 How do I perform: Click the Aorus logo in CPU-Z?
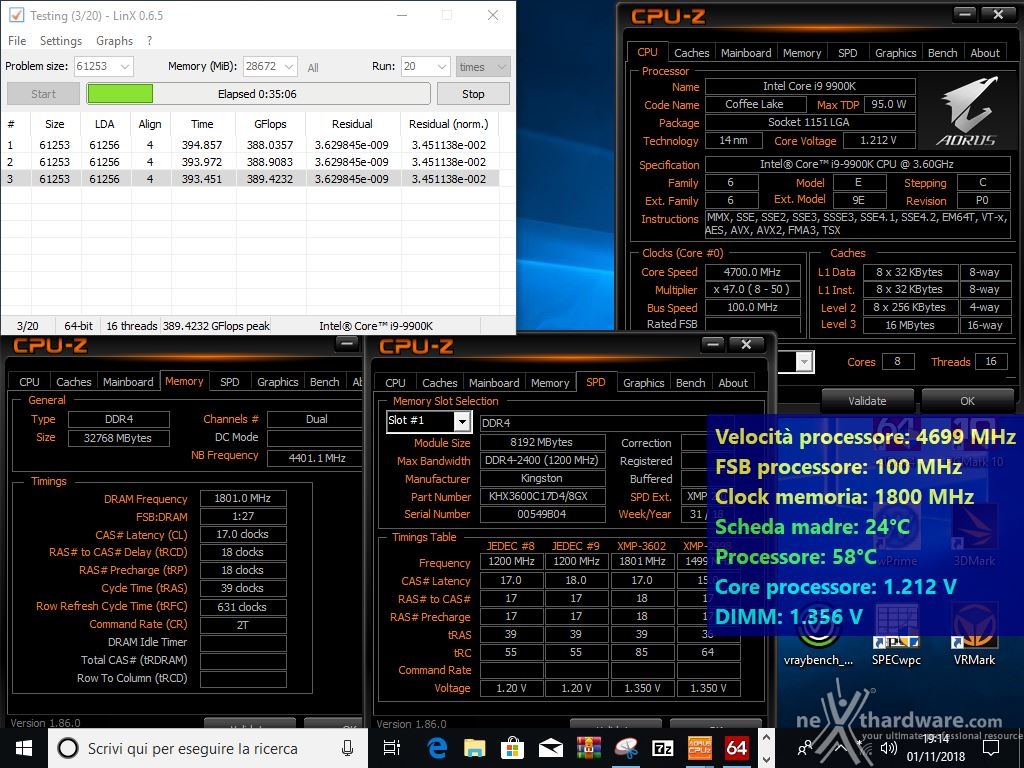tap(967, 112)
